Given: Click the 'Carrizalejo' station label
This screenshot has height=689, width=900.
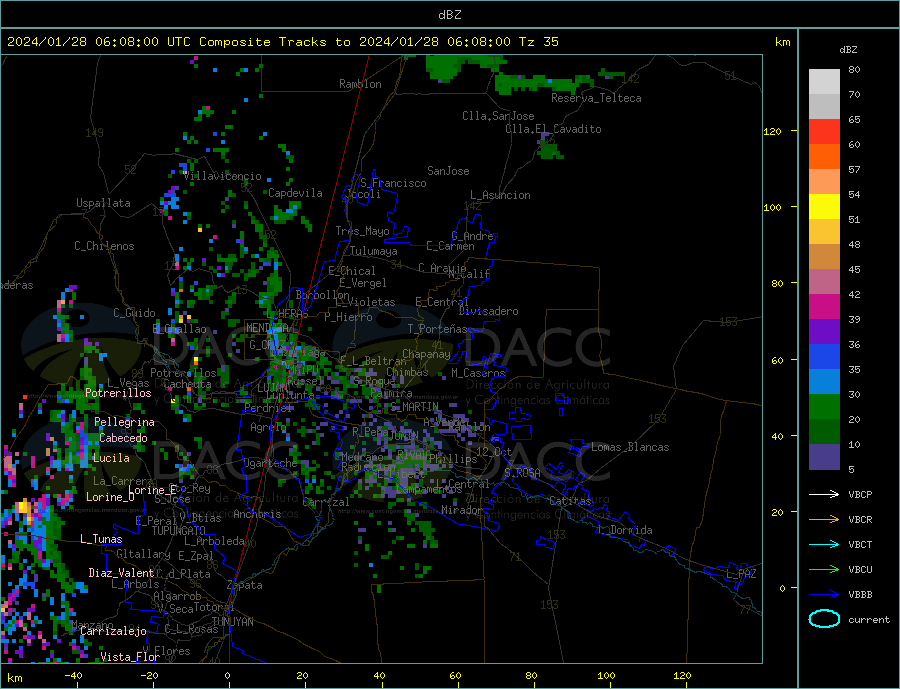Looking at the screenshot, I should pyautogui.click(x=113, y=632).
